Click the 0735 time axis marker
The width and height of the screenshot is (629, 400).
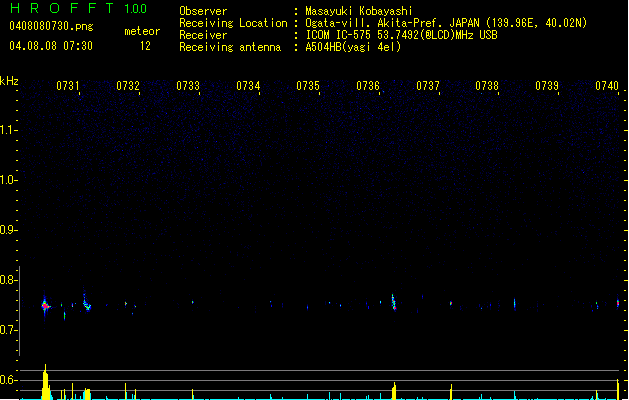(308, 86)
